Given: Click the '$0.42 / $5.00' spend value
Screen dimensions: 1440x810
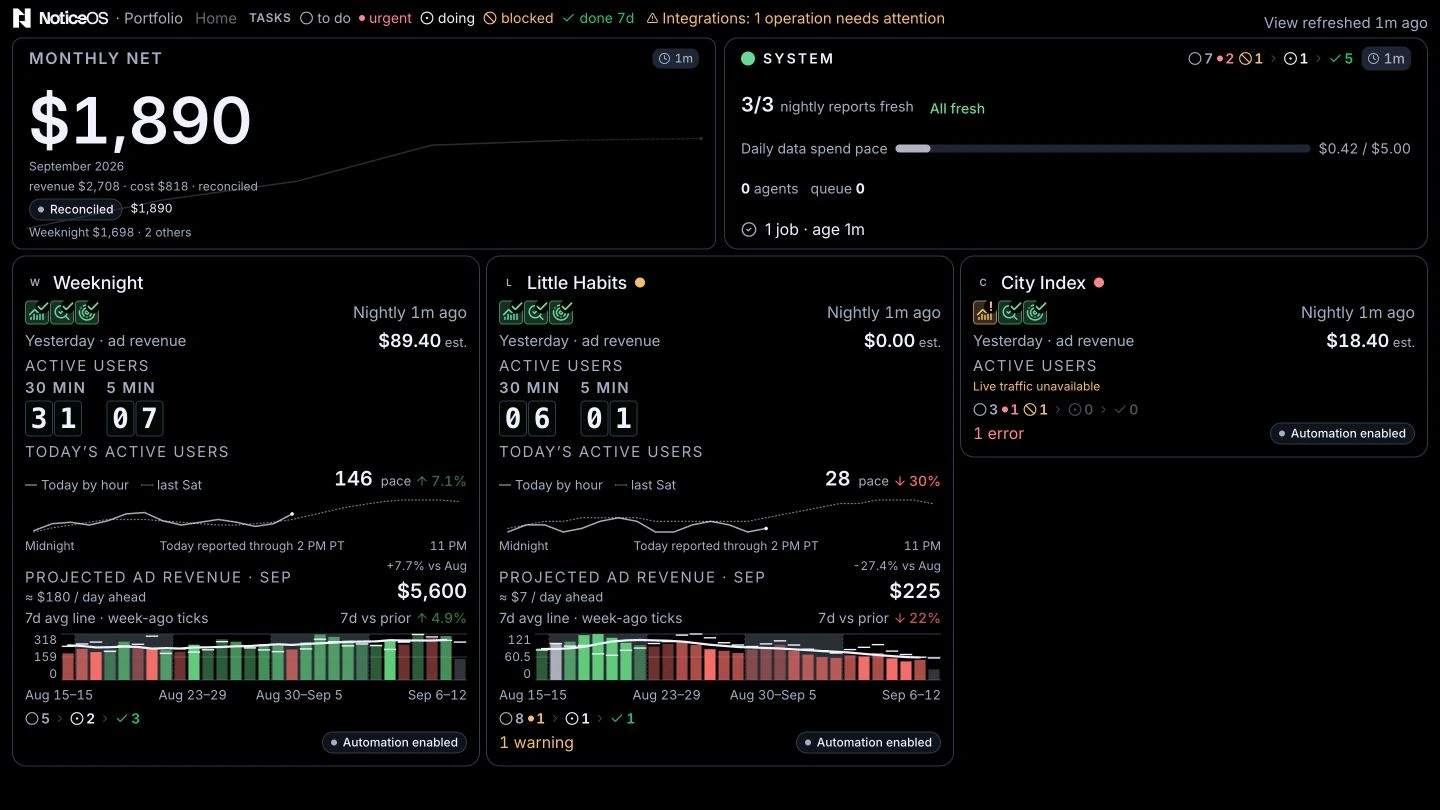Looking at the screenshot, I should click(x=1364, y=148).
